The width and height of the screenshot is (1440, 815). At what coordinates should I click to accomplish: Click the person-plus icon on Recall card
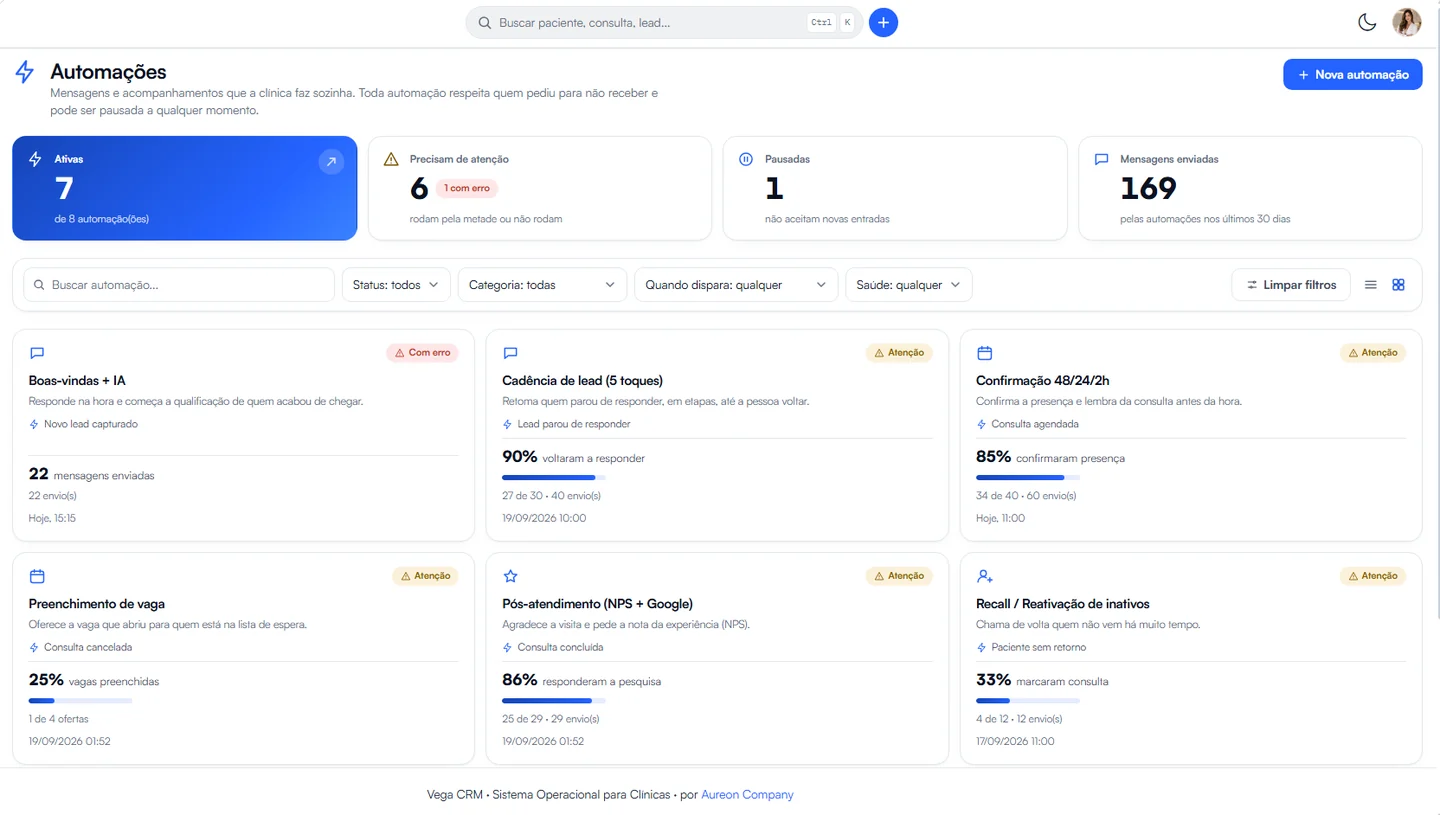coord(984,576)
